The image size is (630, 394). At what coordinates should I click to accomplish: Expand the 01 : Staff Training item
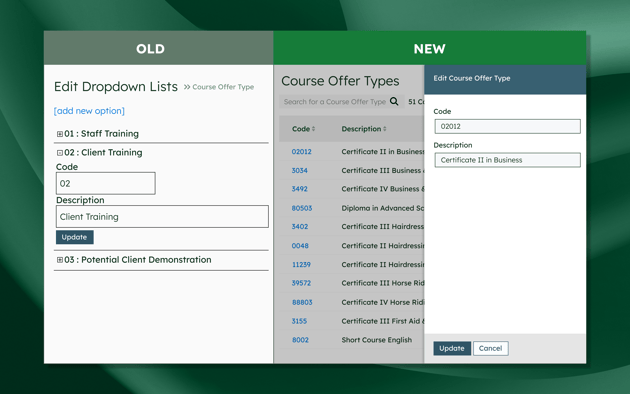click(59, 134)
